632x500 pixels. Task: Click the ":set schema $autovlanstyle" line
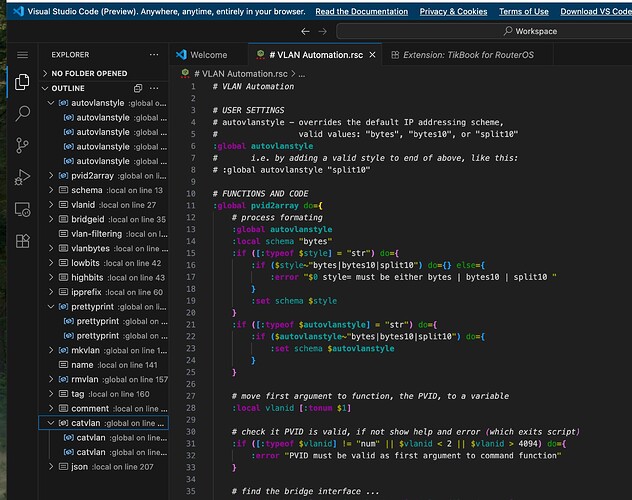(x=332, y=349)
